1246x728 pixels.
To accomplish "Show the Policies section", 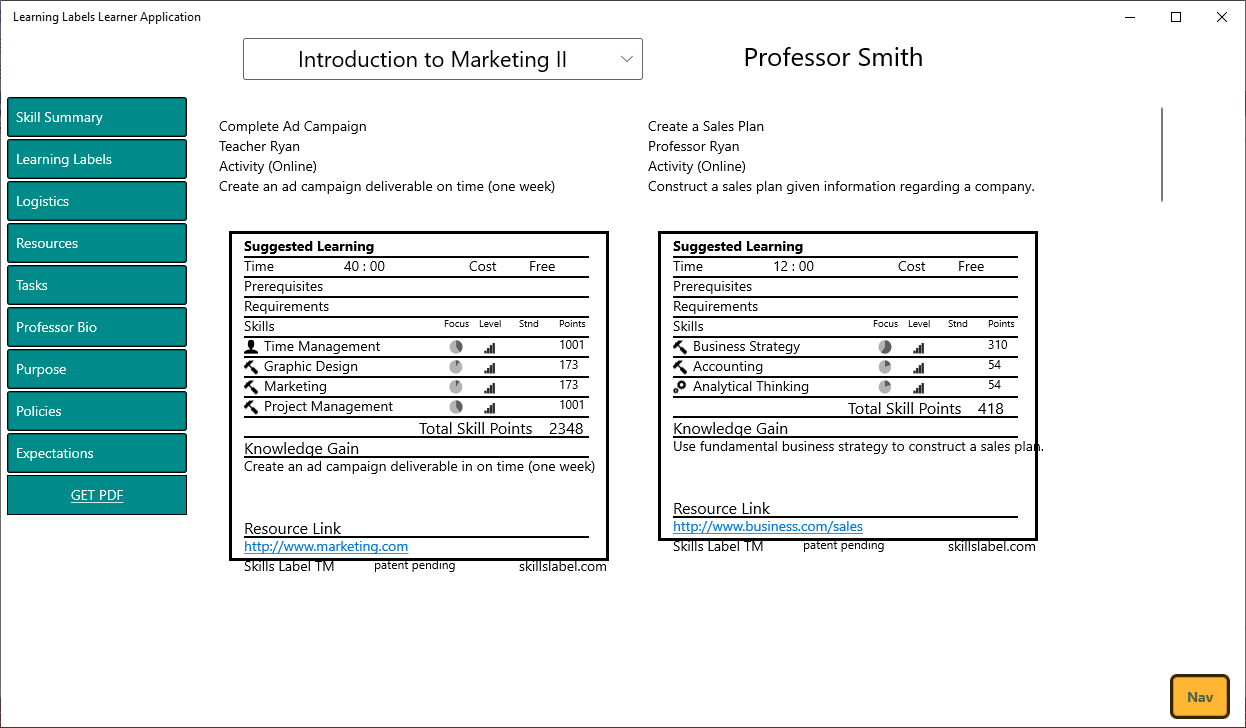I will [x=97, y=411].
